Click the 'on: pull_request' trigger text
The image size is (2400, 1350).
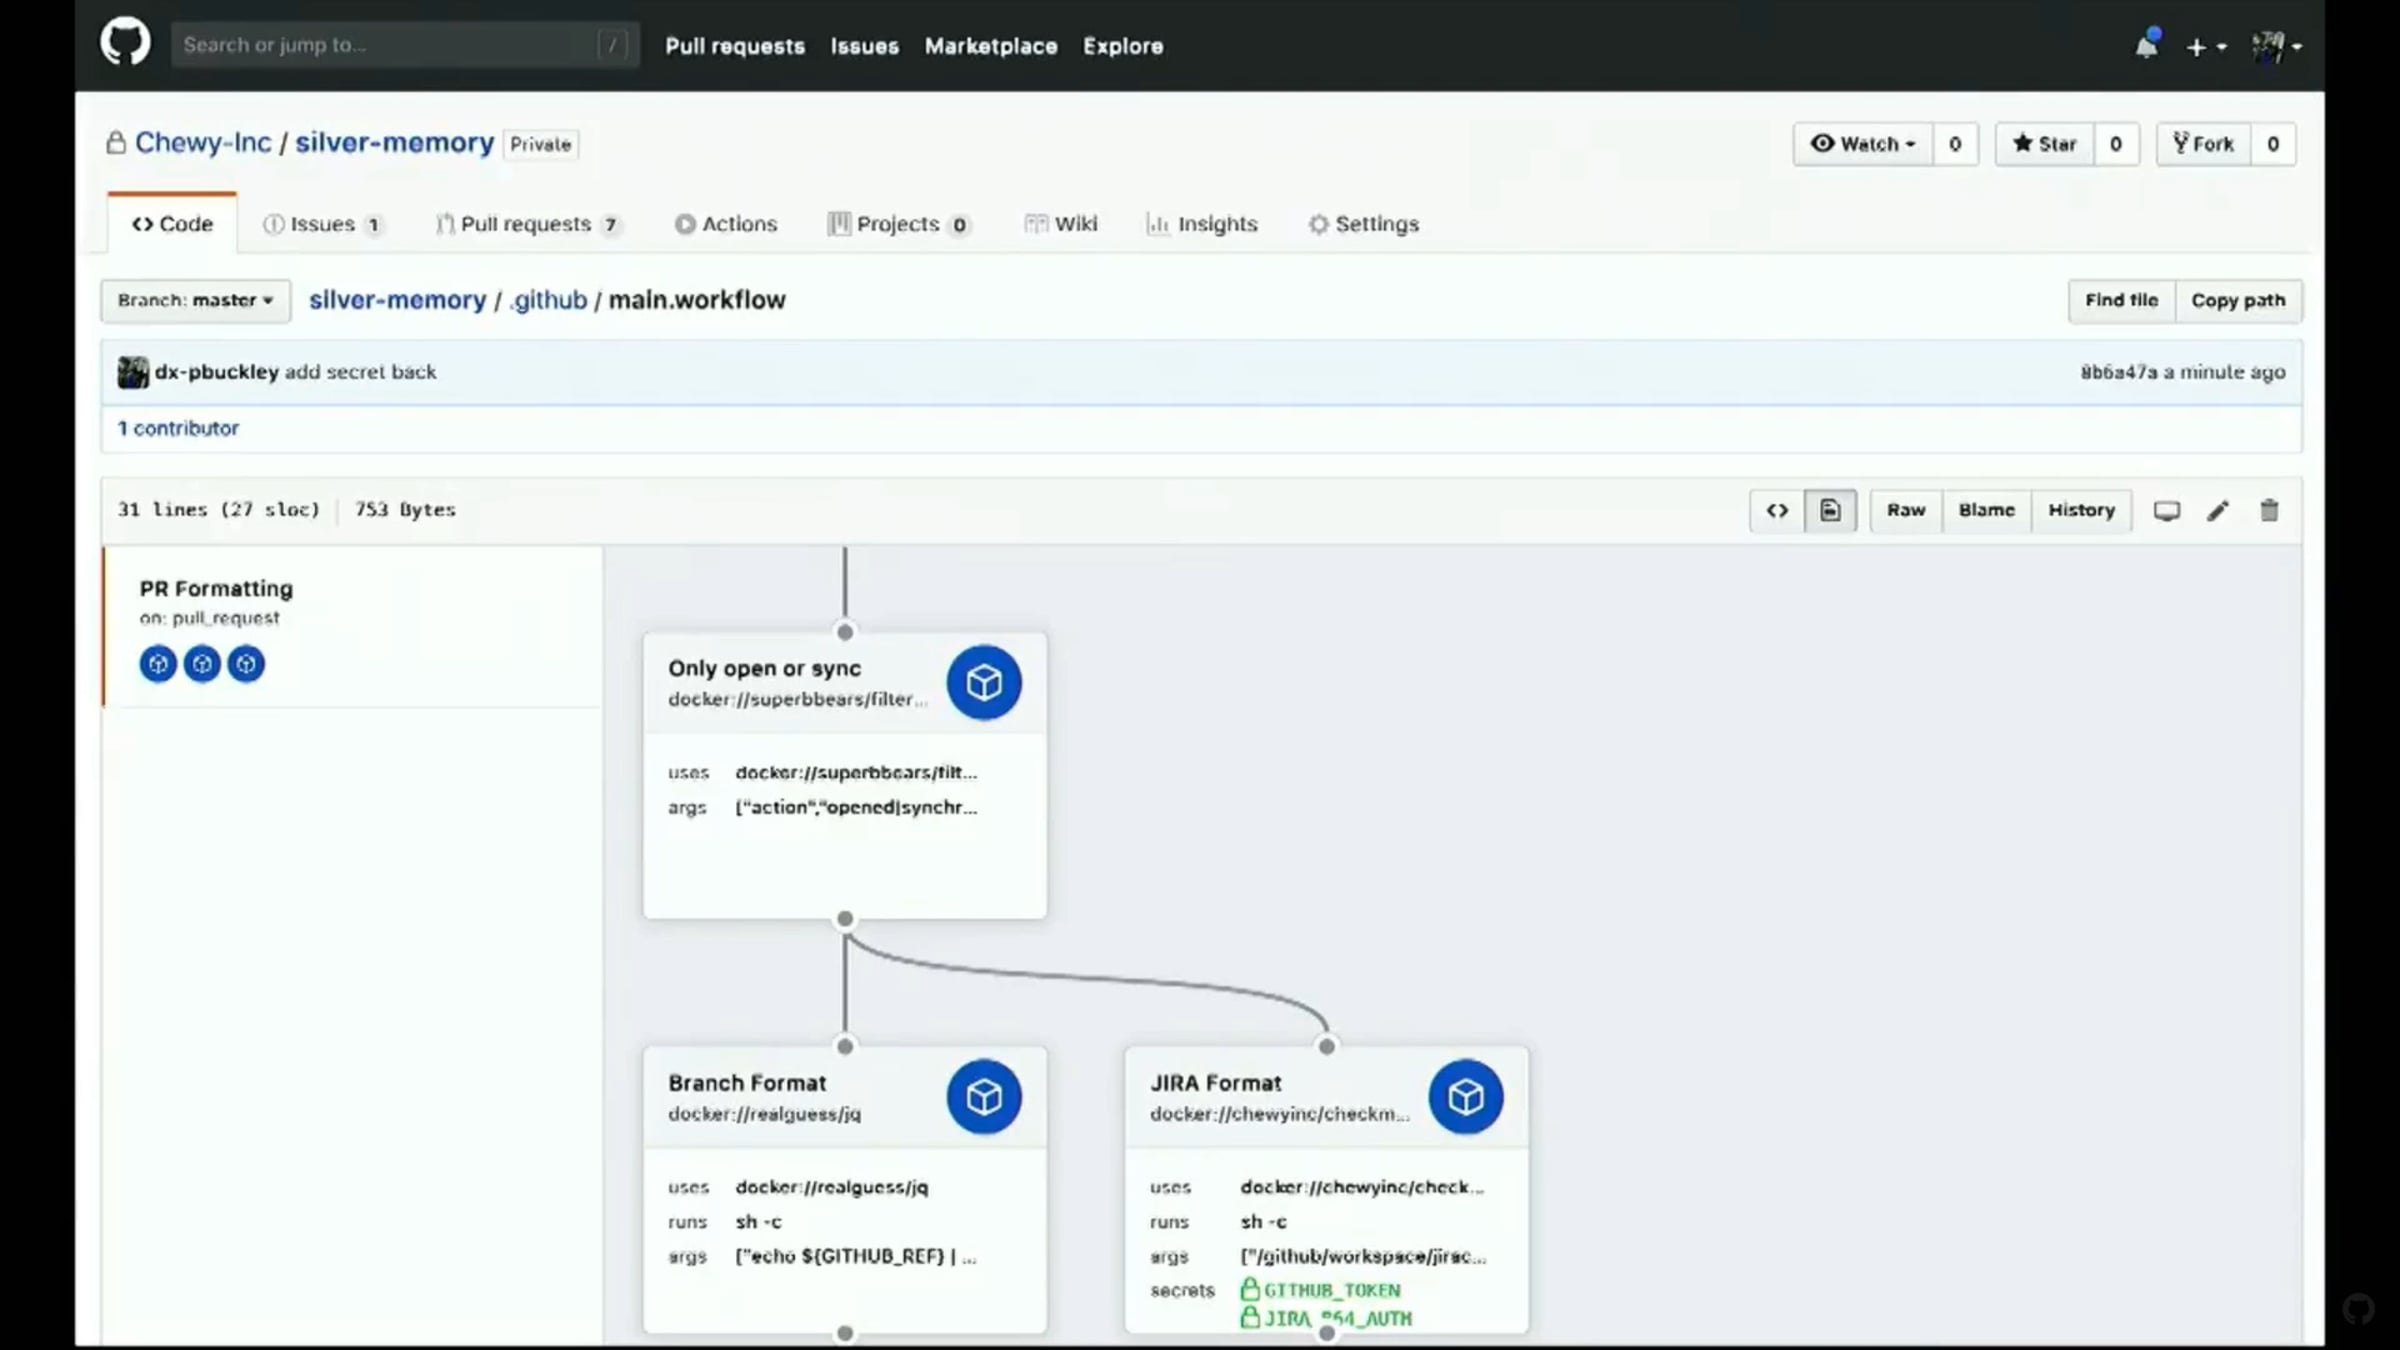210,619
